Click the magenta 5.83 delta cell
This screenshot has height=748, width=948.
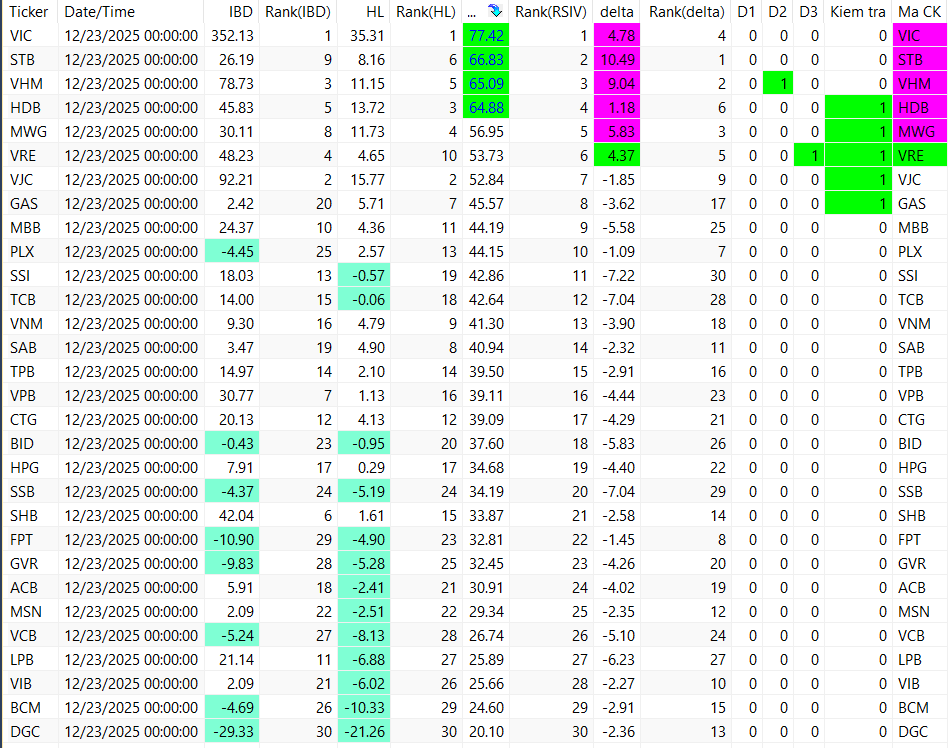pyautogui.click(x=617, y=132)
